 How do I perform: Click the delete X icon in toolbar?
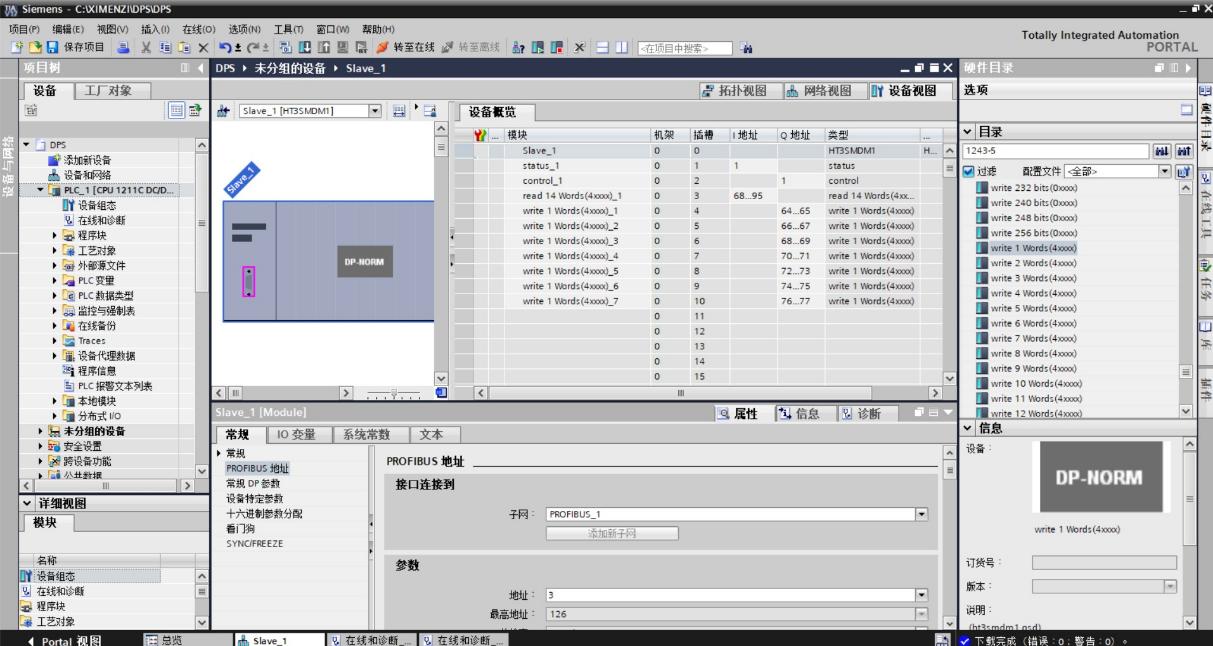[x=203, y=47]
